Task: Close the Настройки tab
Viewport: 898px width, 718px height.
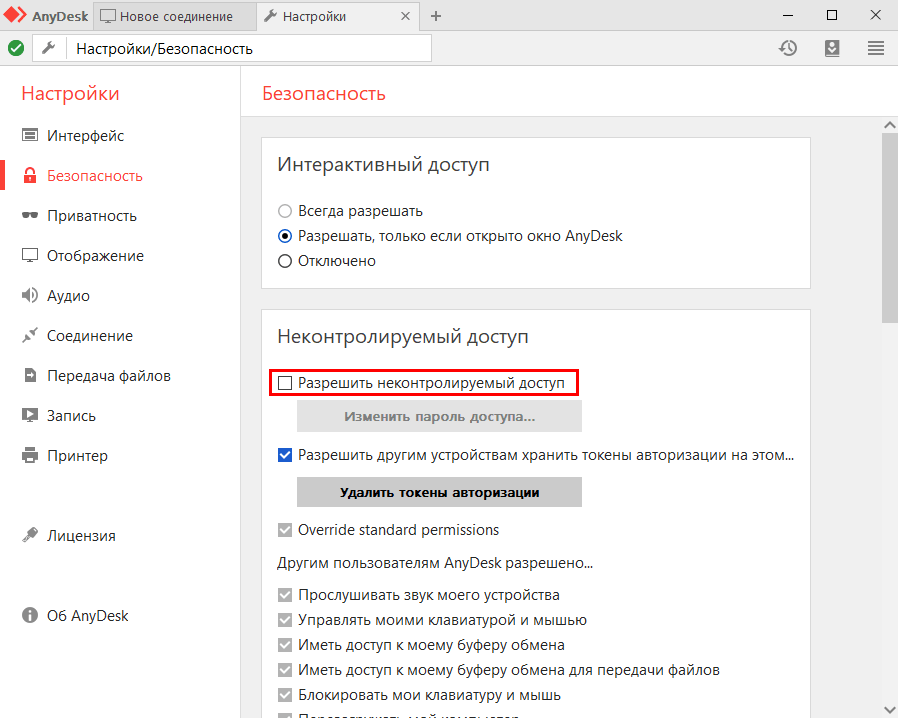Action: pos(405,16)
